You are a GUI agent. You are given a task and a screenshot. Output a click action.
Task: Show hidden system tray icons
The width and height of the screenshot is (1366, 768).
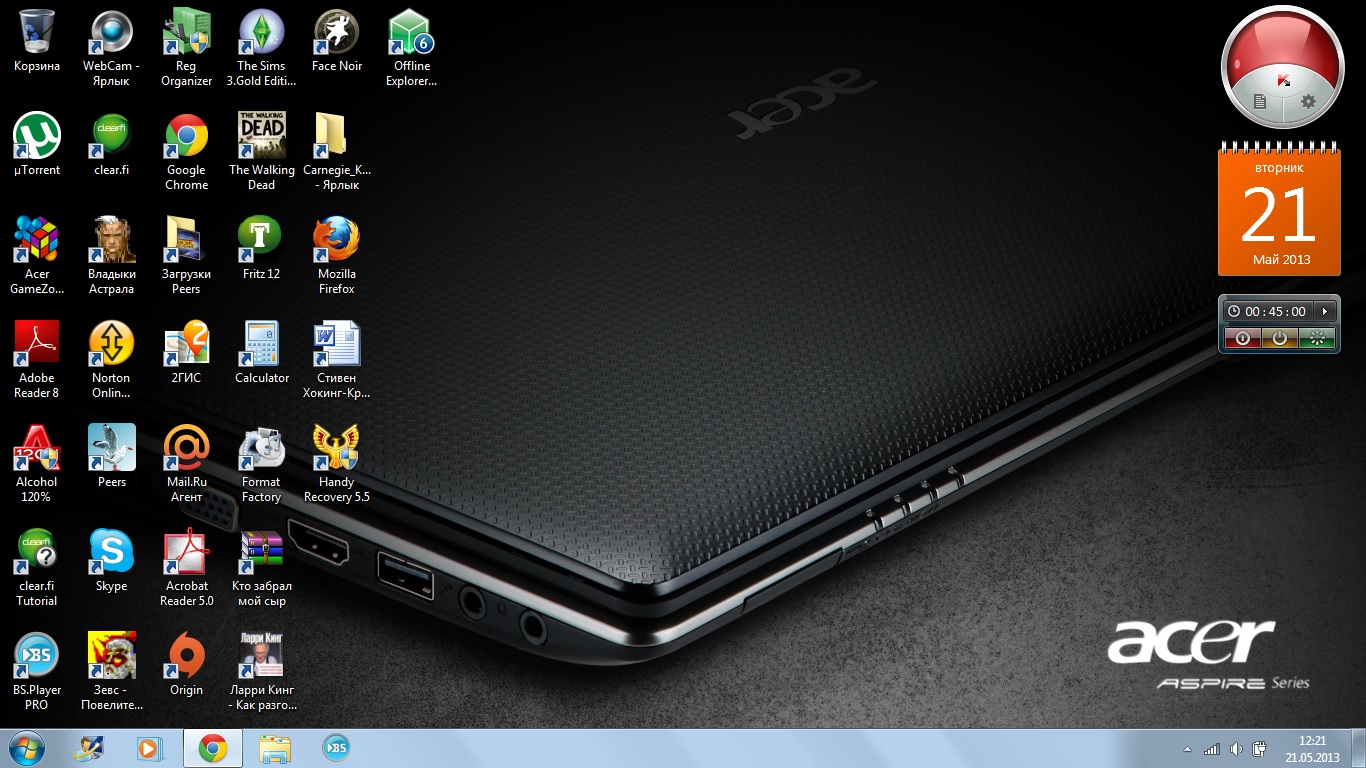tap(1188, 749)
